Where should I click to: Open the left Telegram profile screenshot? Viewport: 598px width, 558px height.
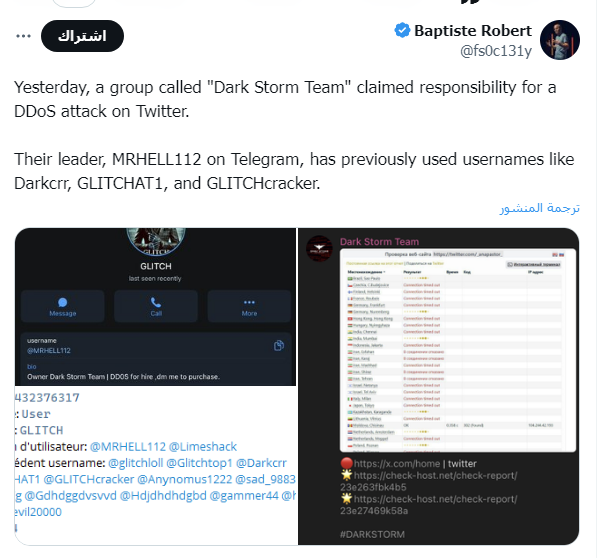[x=155, y=386]
